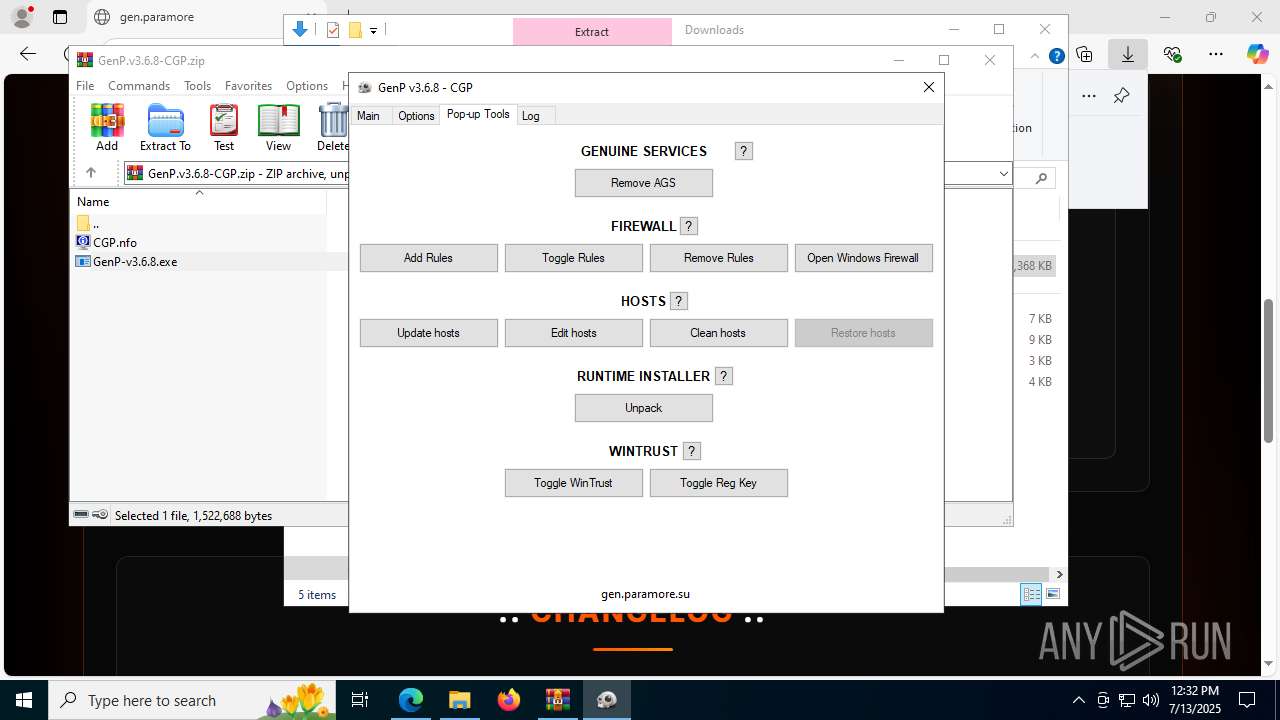1280x720 pixels.
Task: Expand the Explorer ribbon chevron
Action: [x=1037, y=57]
